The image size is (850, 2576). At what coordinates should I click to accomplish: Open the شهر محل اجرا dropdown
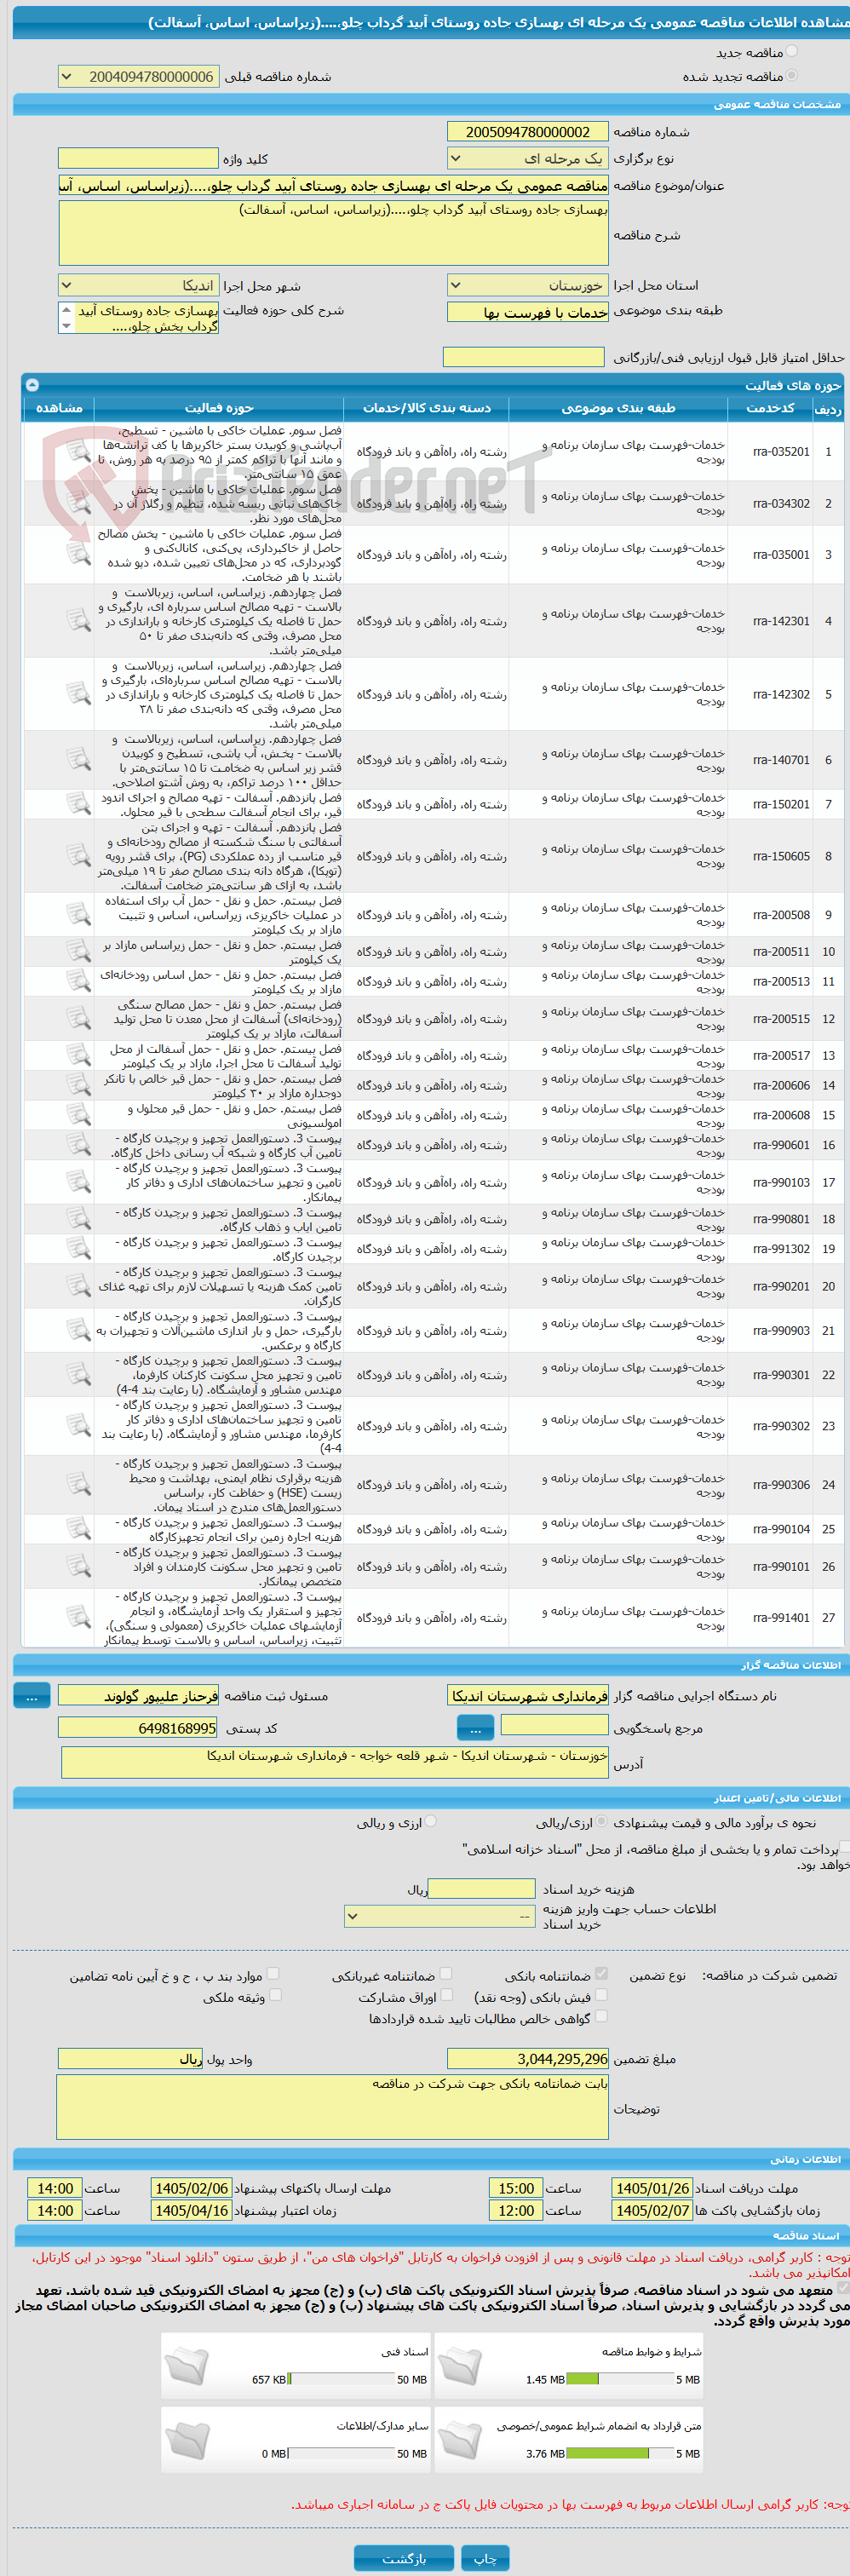[x=138, y=285]
